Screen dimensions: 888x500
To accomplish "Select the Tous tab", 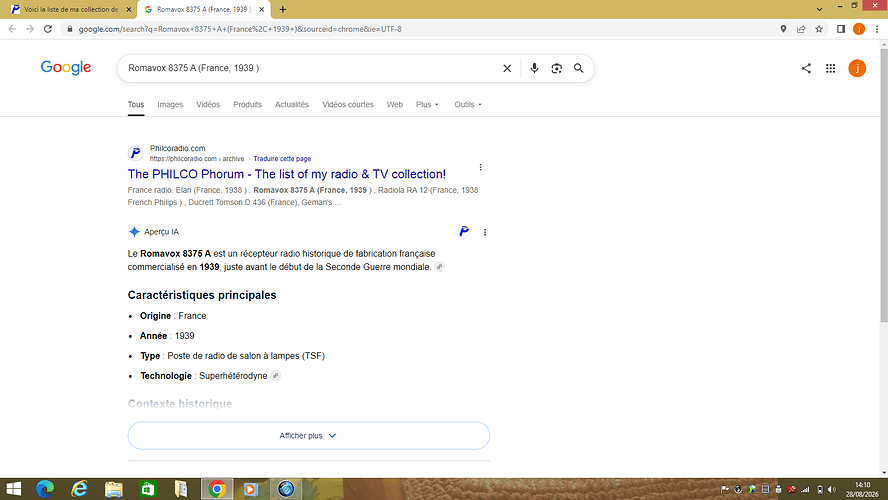I will [x=136, y=105].
